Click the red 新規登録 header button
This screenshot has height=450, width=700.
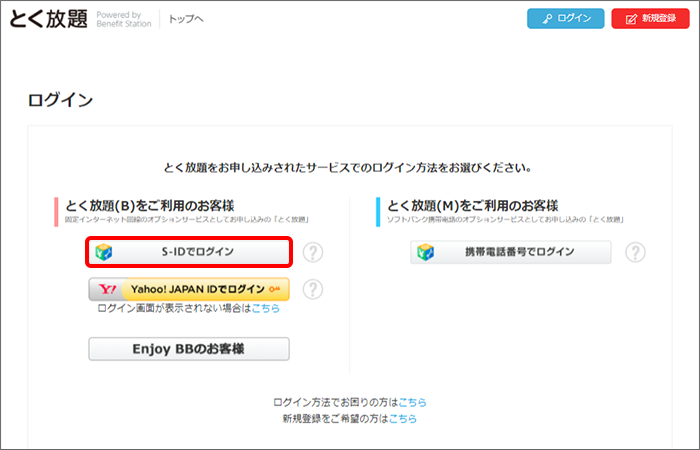(x=650, y=18)
